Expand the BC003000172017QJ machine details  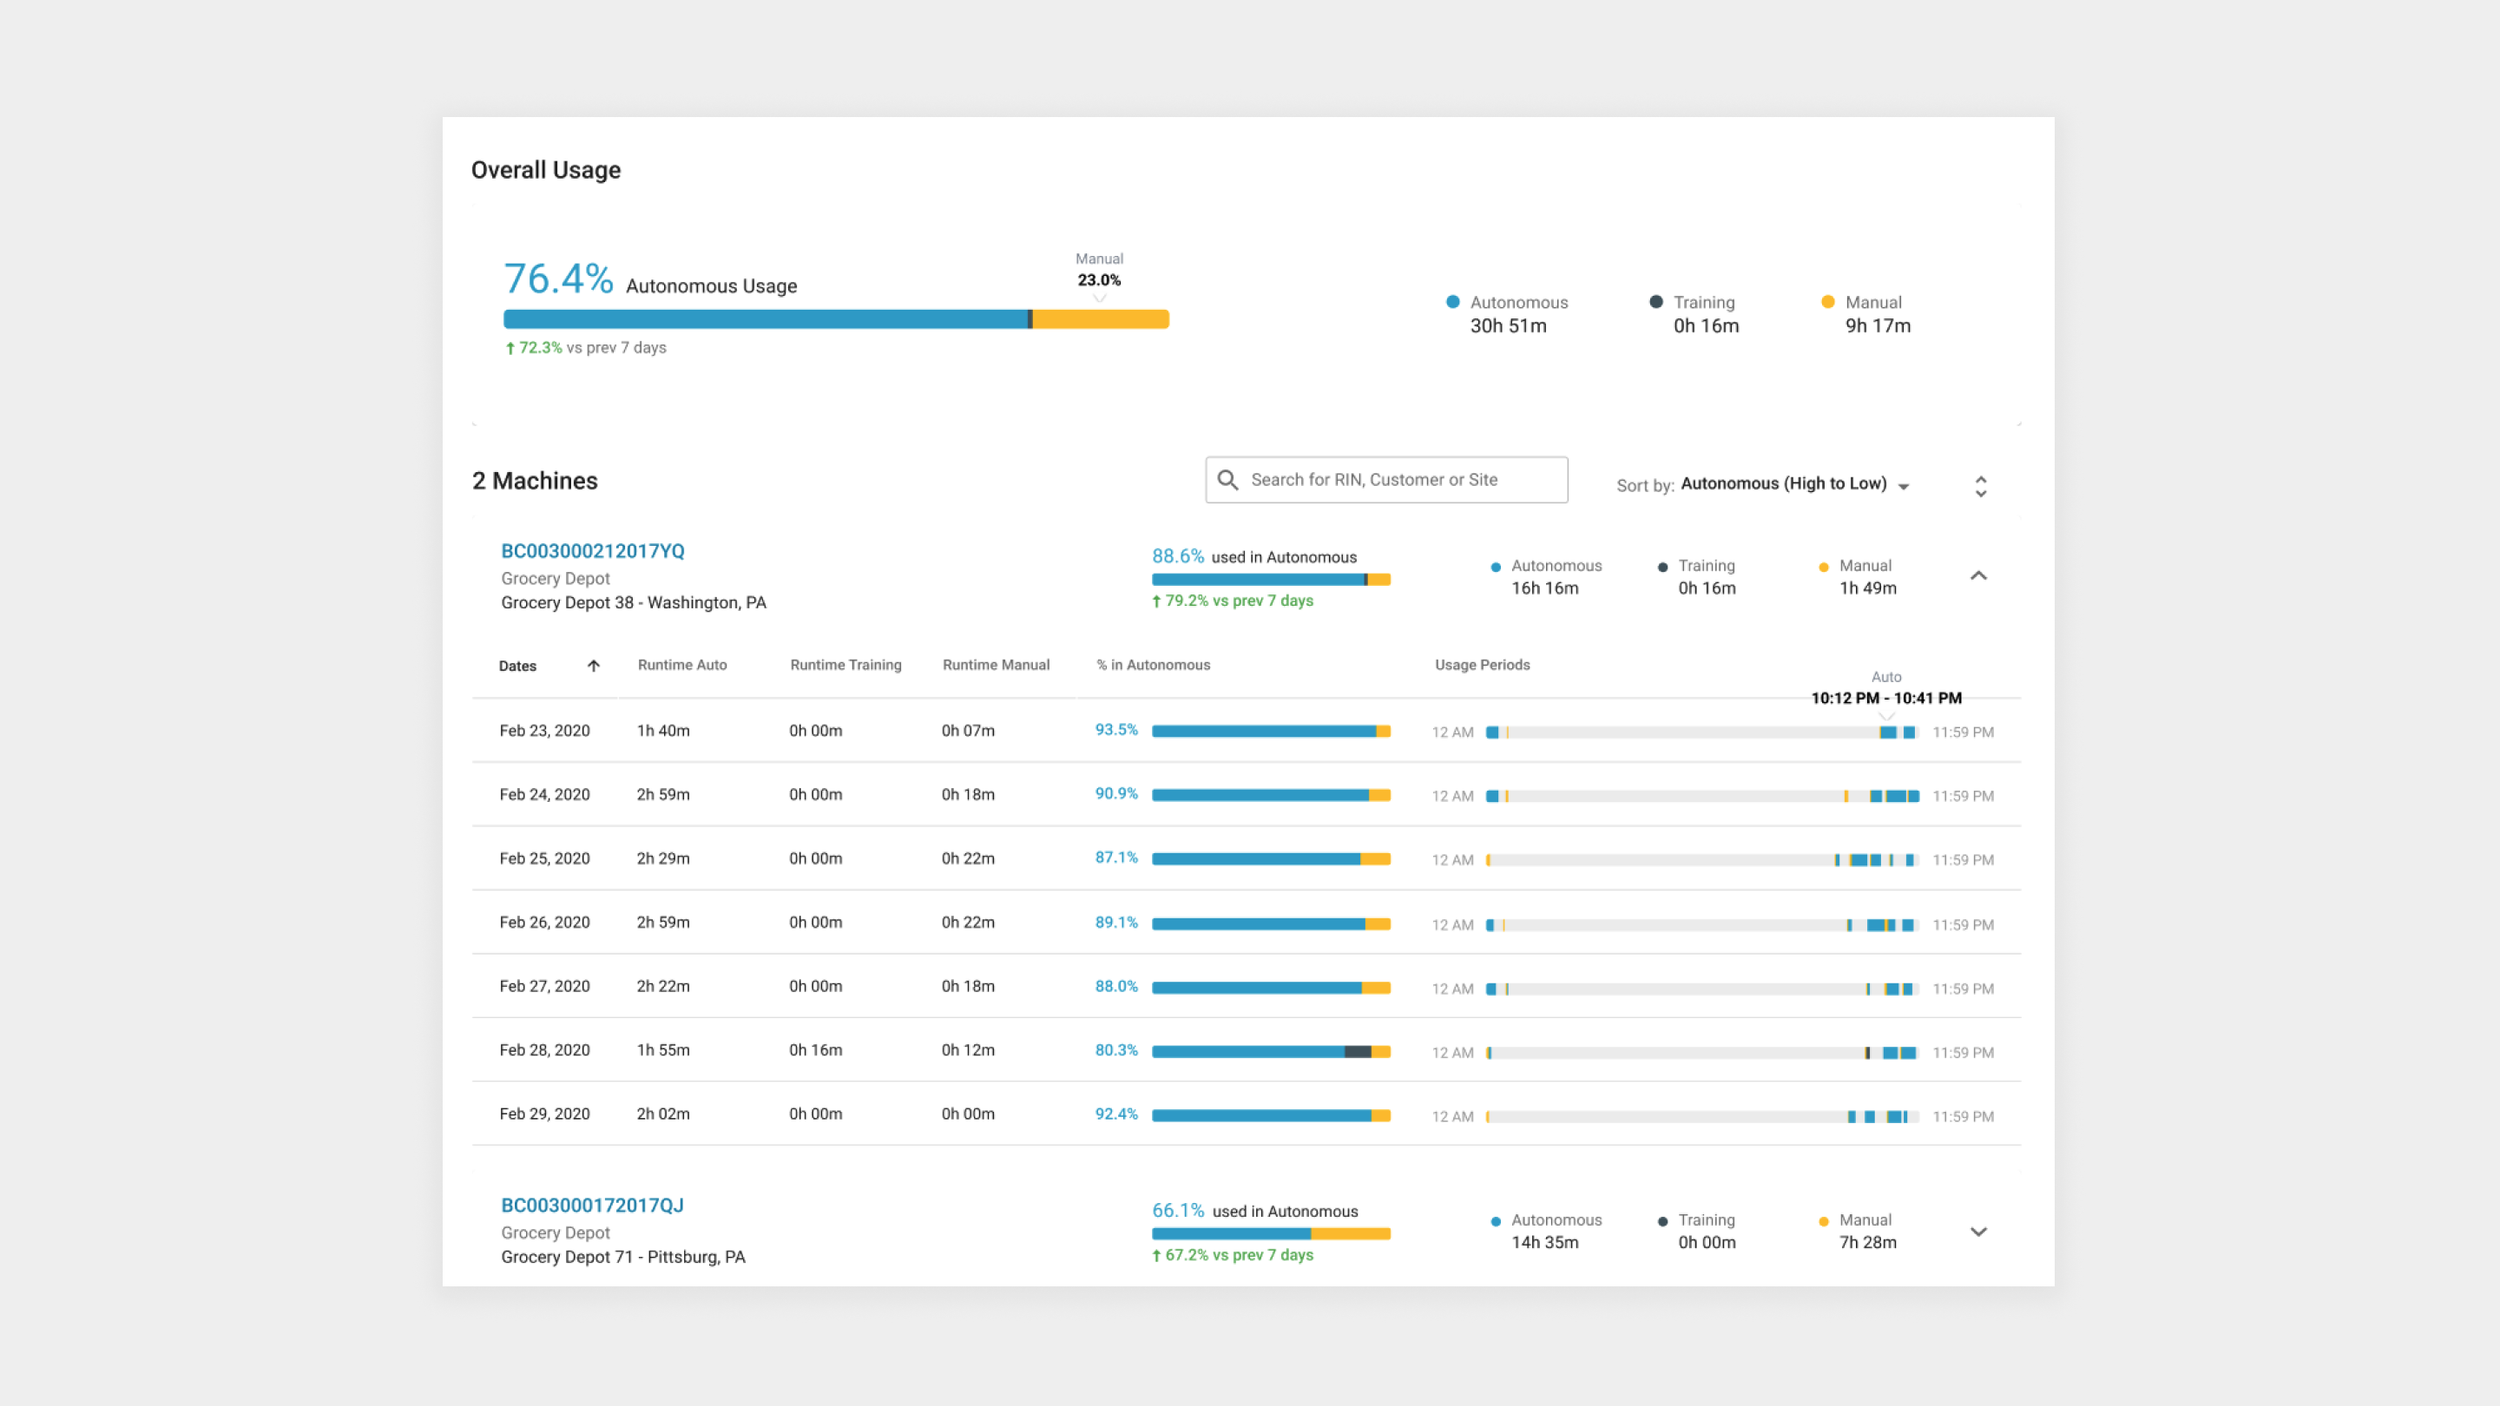(x=1978, y=1231)
